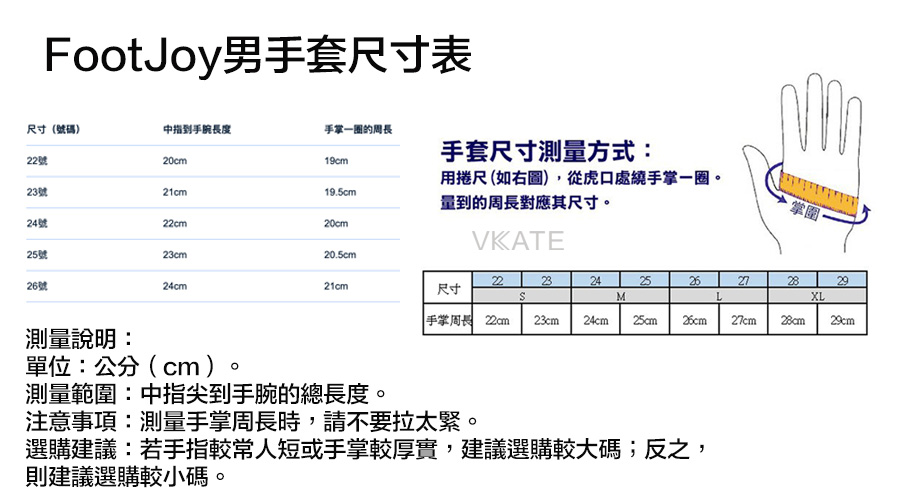
Task: Click the blue size "26" cell in the grid
Action: click(x=695, y=281)
